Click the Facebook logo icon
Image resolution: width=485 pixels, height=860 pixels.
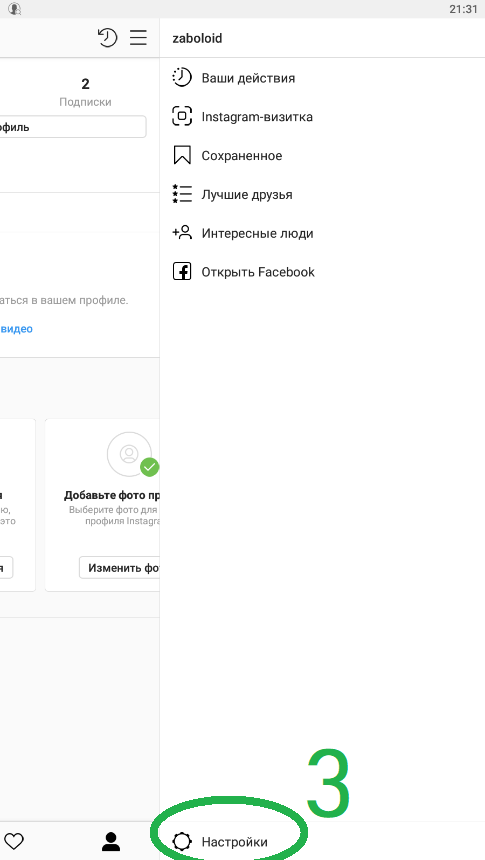pyautogui.click(x=182, y=271)
